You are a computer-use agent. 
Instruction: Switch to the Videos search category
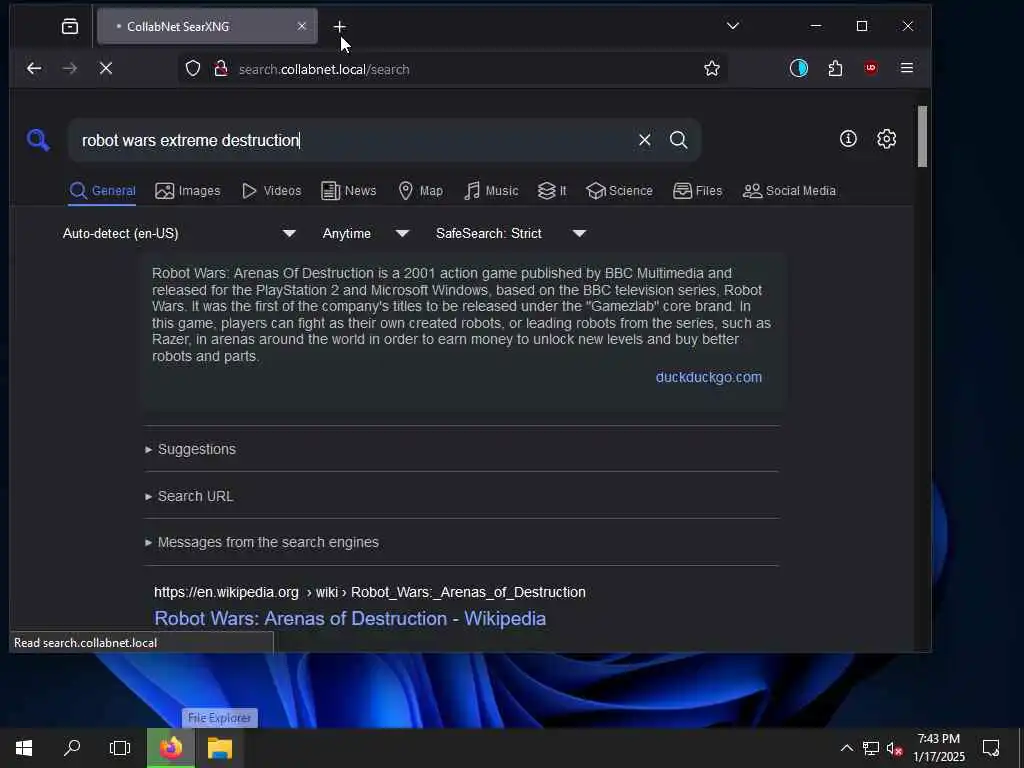click(271, 191)
